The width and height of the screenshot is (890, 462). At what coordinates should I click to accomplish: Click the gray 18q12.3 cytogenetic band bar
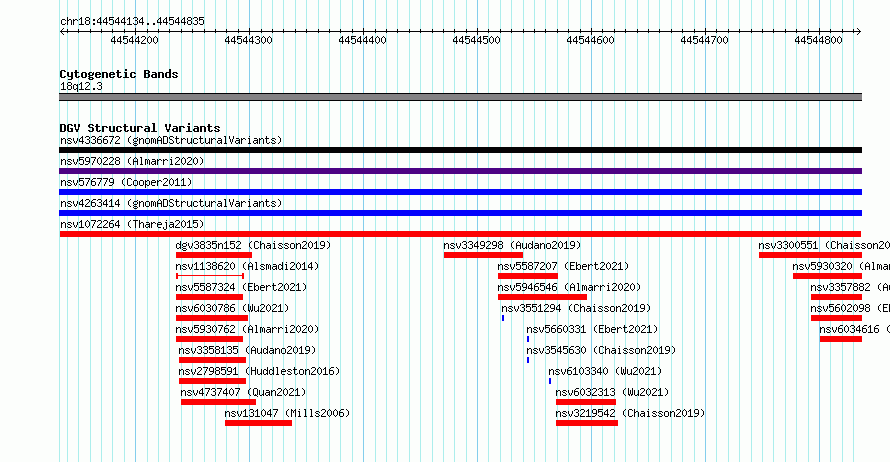tap(460, 97)
